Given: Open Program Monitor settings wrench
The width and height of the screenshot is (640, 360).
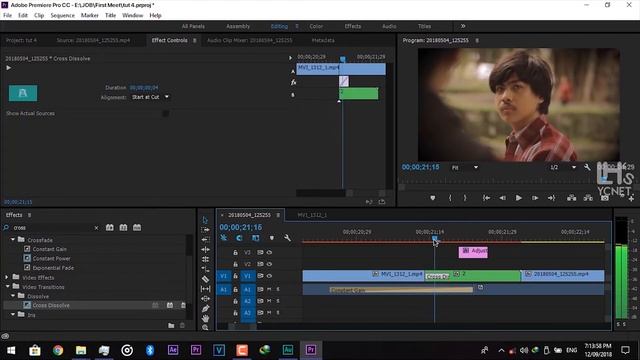Looking at the screenshot, I should (x=587, y=167).
